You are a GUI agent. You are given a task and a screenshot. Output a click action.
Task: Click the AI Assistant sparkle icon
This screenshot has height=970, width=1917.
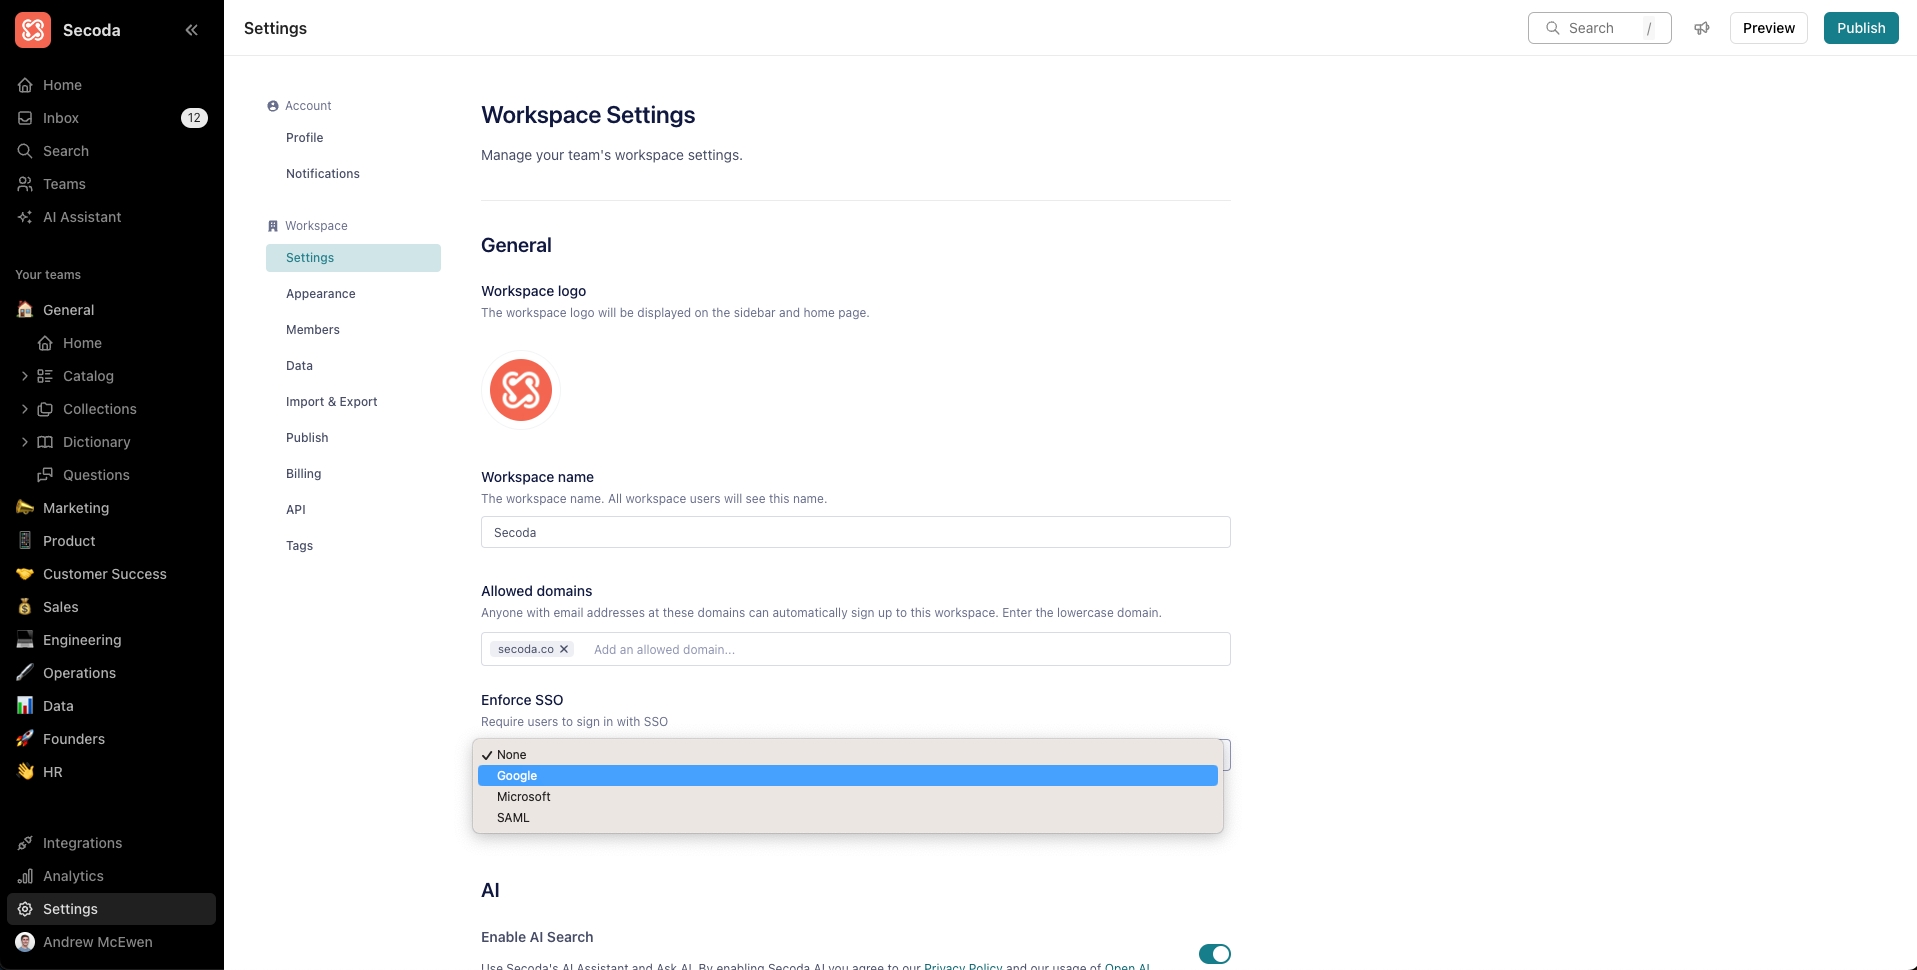pos(25,217)
